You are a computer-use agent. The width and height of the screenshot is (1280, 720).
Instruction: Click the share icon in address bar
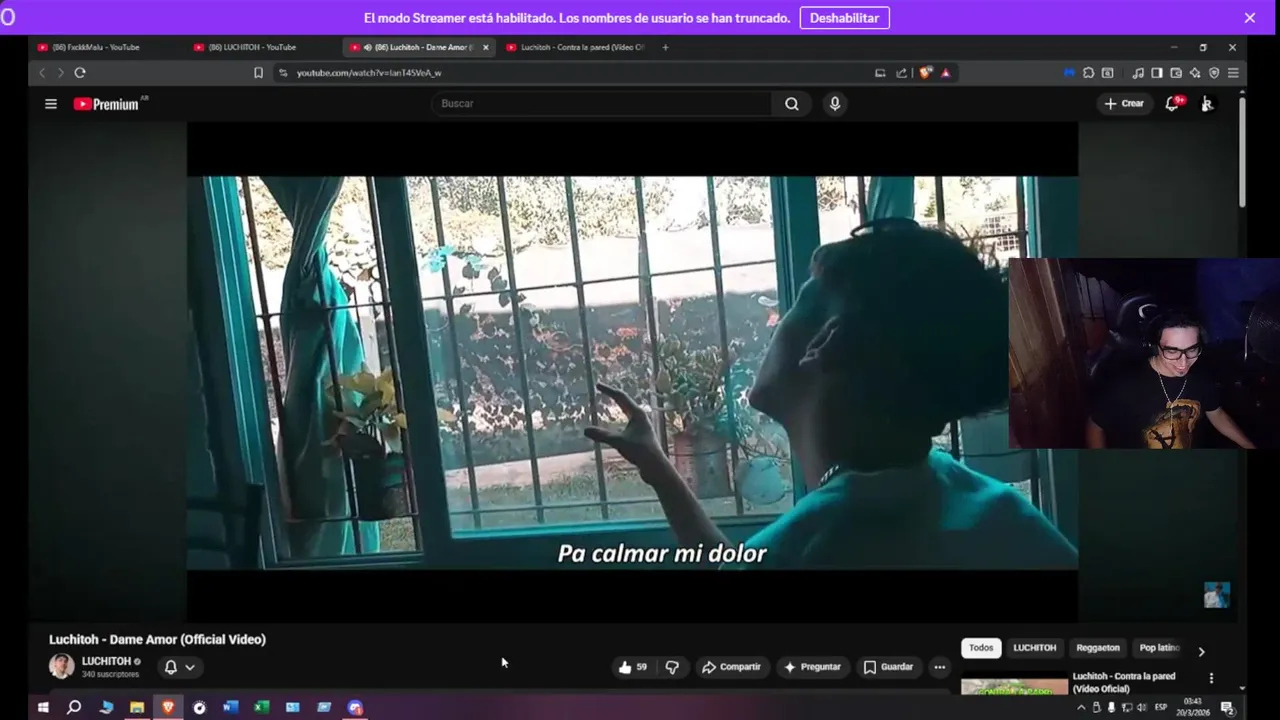click(x=902, y=73)
